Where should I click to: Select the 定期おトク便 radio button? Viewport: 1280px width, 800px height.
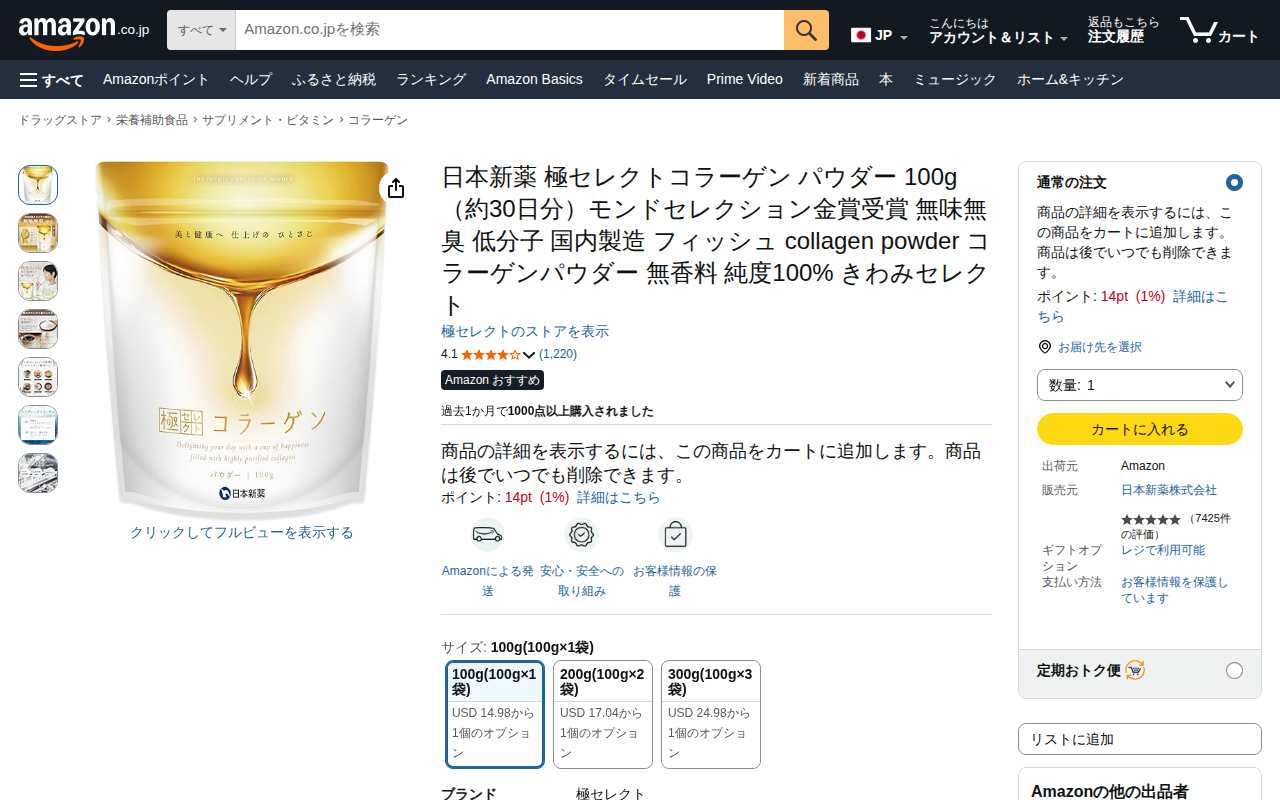click(x=1234, y=670)
